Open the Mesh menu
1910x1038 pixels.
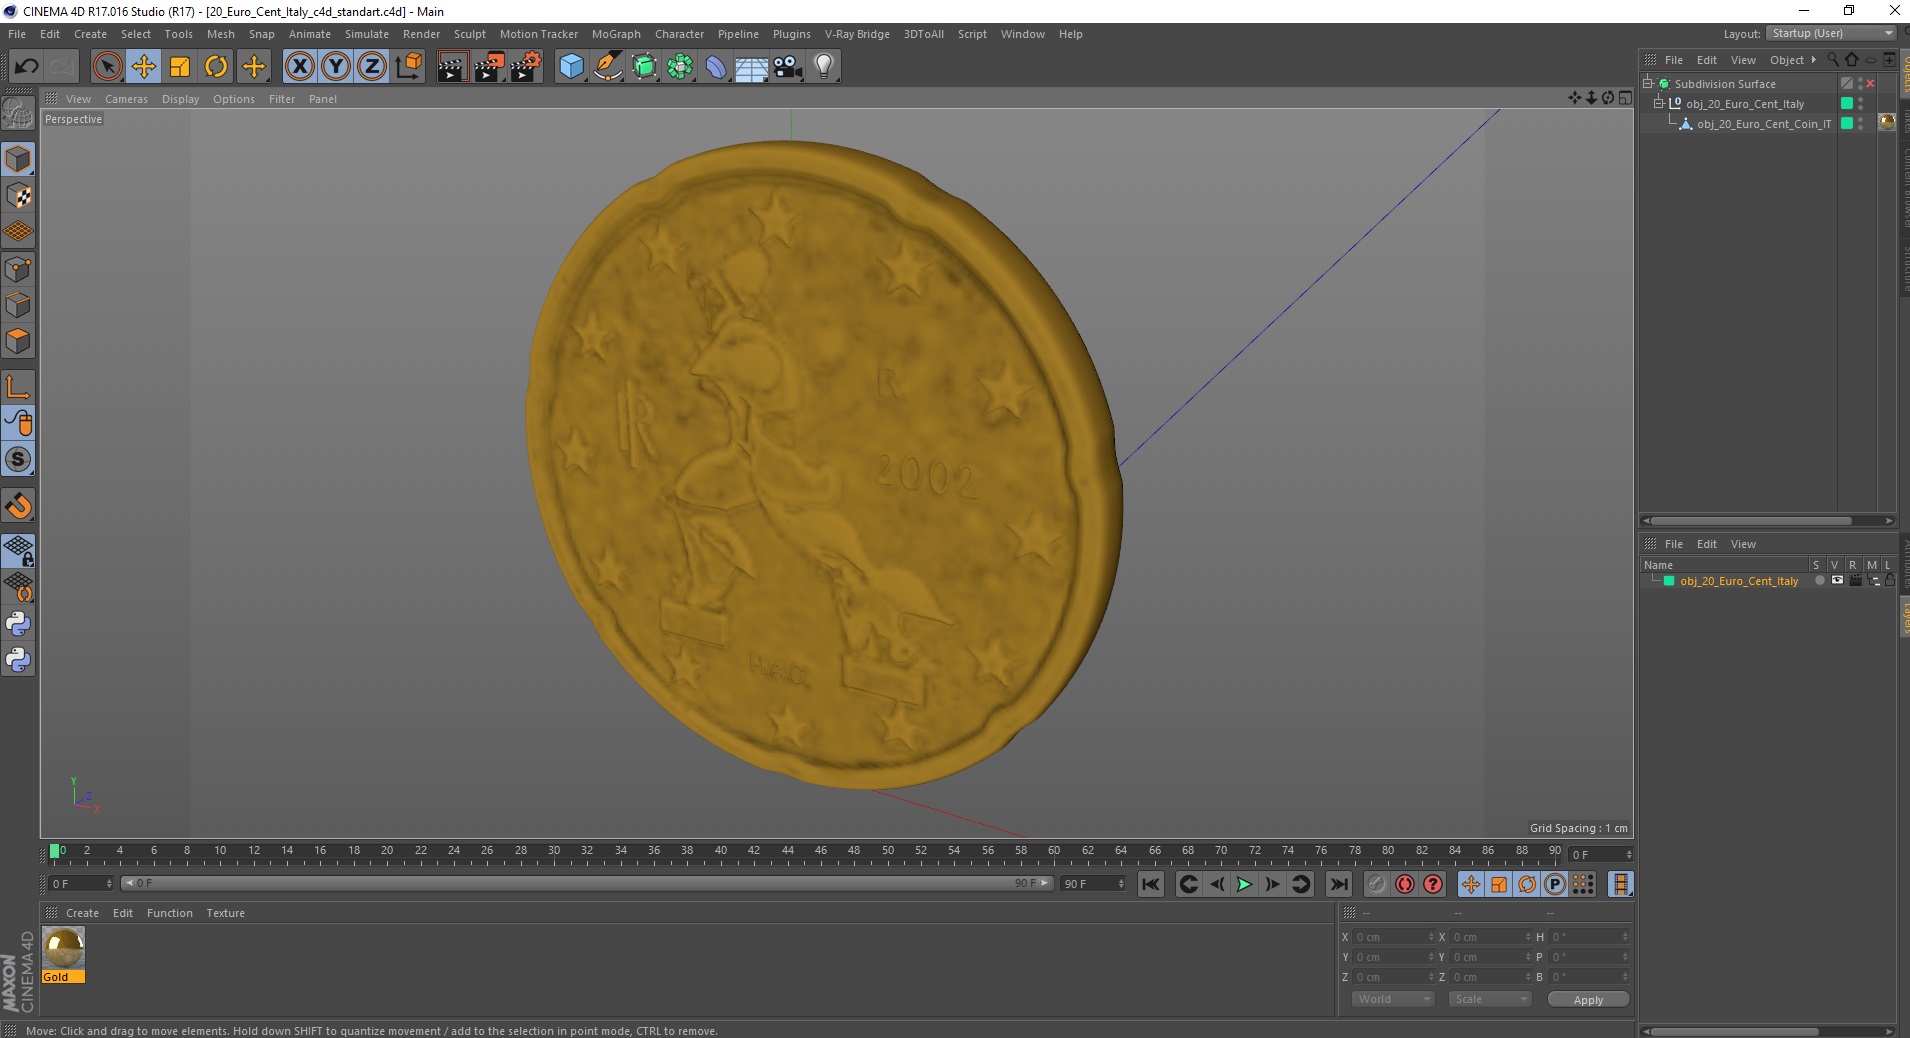[220, 34]
